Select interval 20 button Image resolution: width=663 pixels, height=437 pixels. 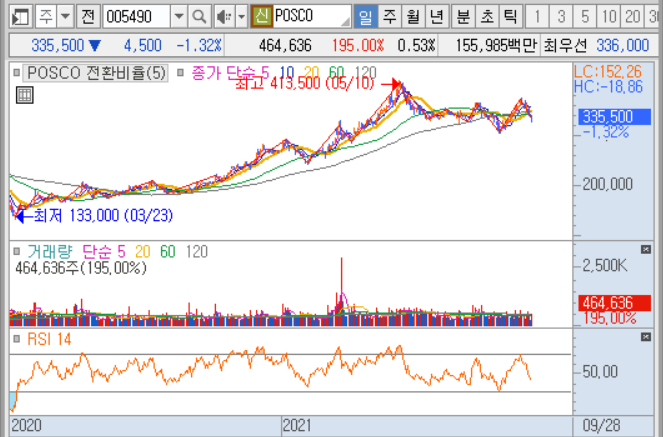[x=632, y=17]
